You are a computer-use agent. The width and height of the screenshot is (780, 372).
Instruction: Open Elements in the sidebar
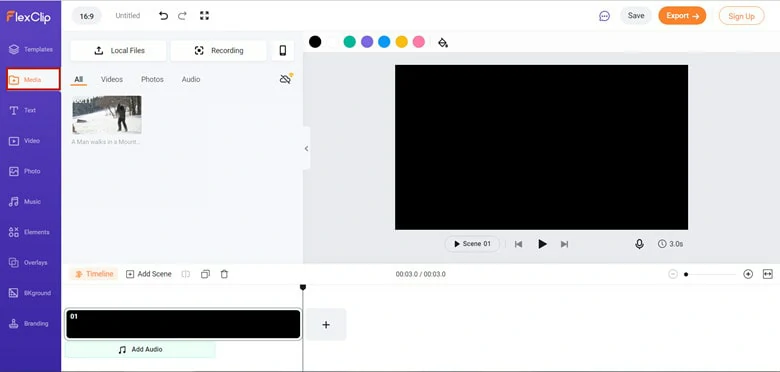pyautogui.click(x=30, y=232)
